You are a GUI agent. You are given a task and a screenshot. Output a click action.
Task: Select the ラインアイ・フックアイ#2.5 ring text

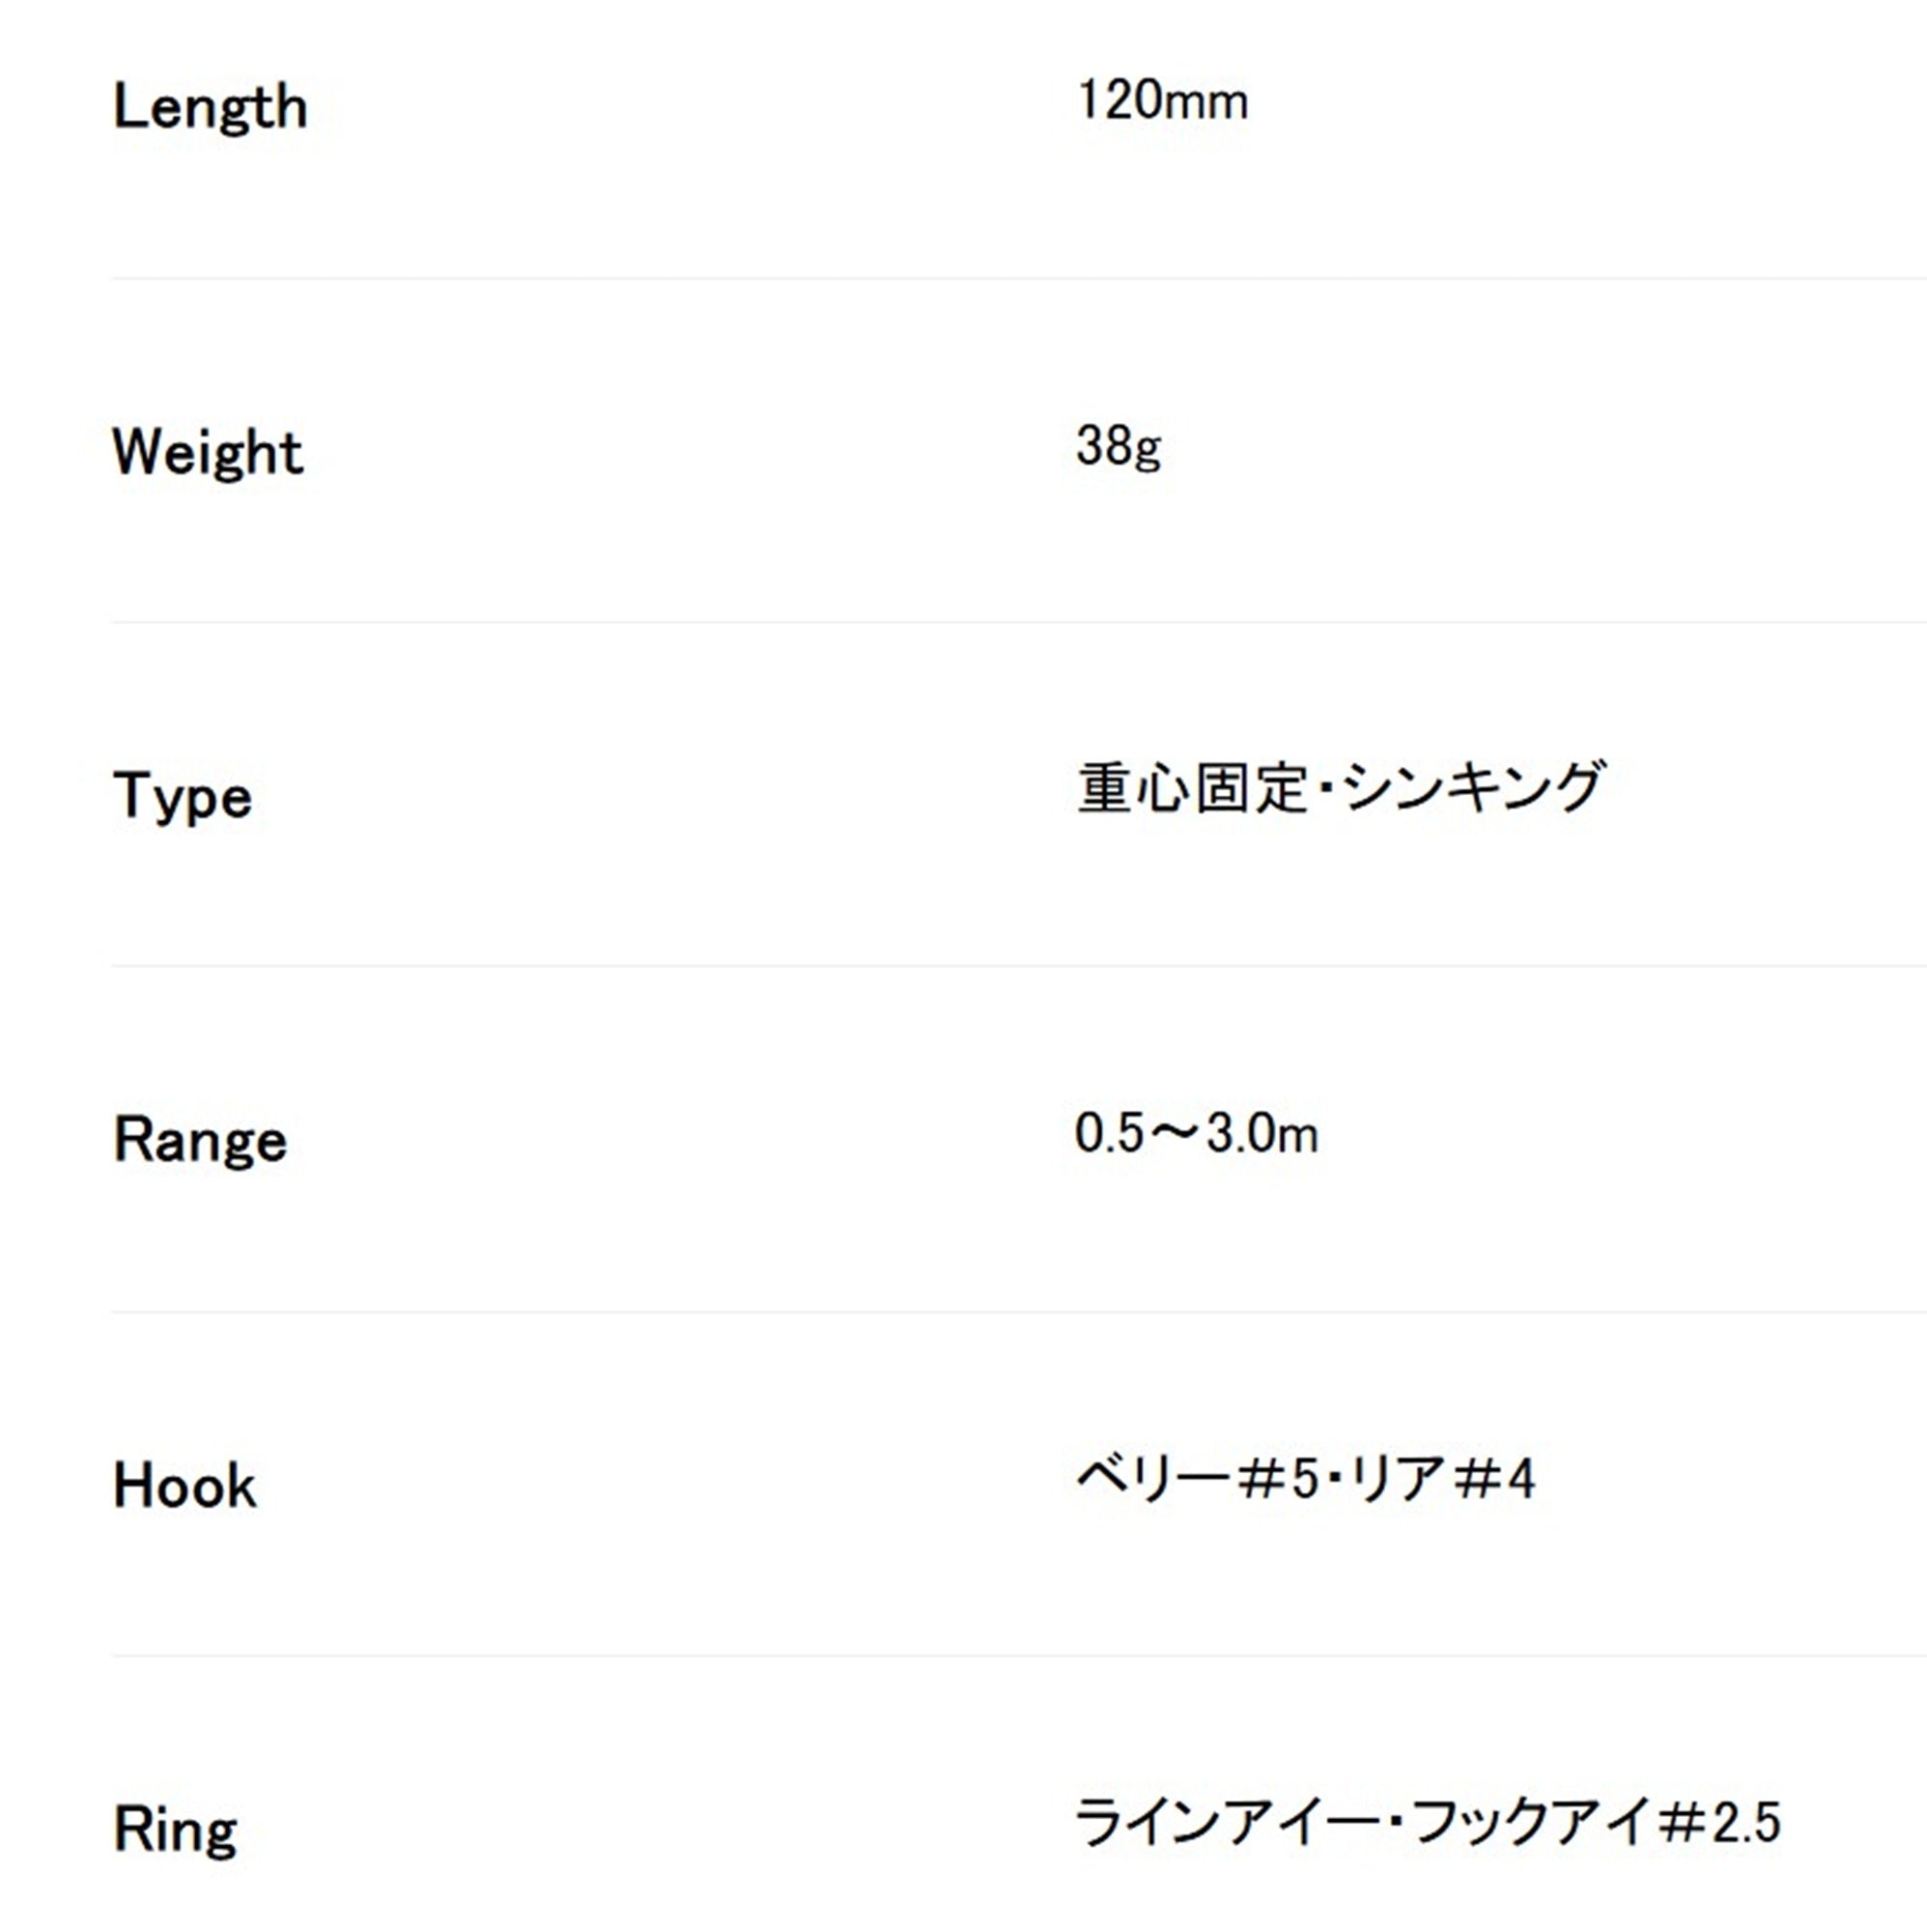click(x=1428, y=1822)
